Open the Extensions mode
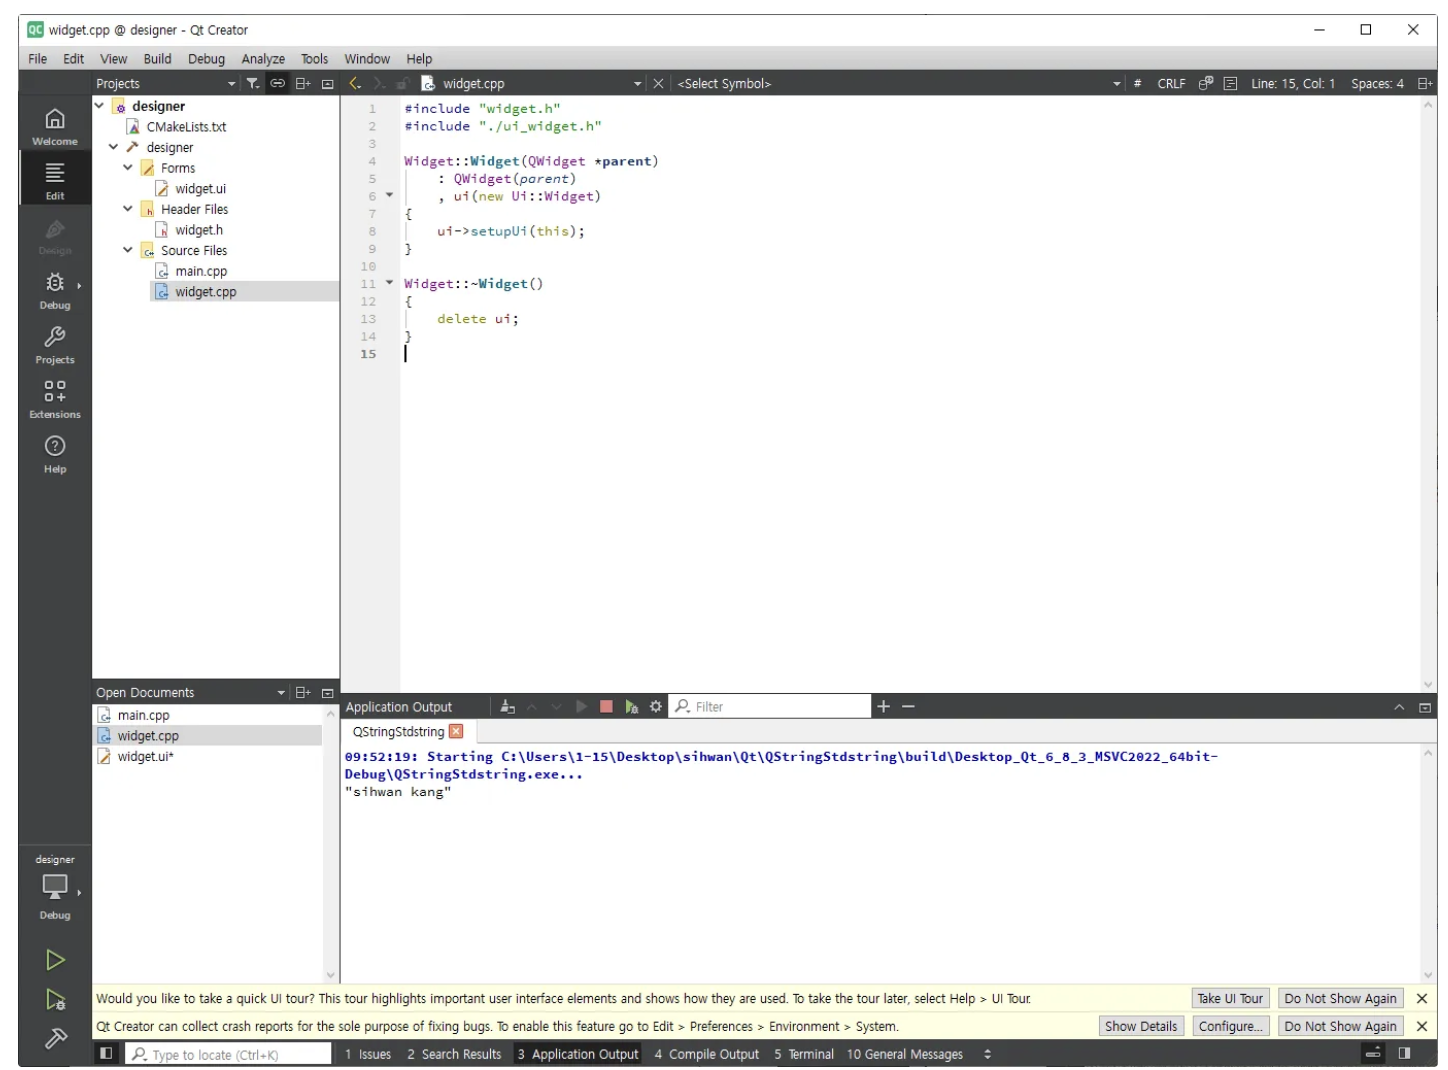1448x1070 pixels. tap(55, 399)
